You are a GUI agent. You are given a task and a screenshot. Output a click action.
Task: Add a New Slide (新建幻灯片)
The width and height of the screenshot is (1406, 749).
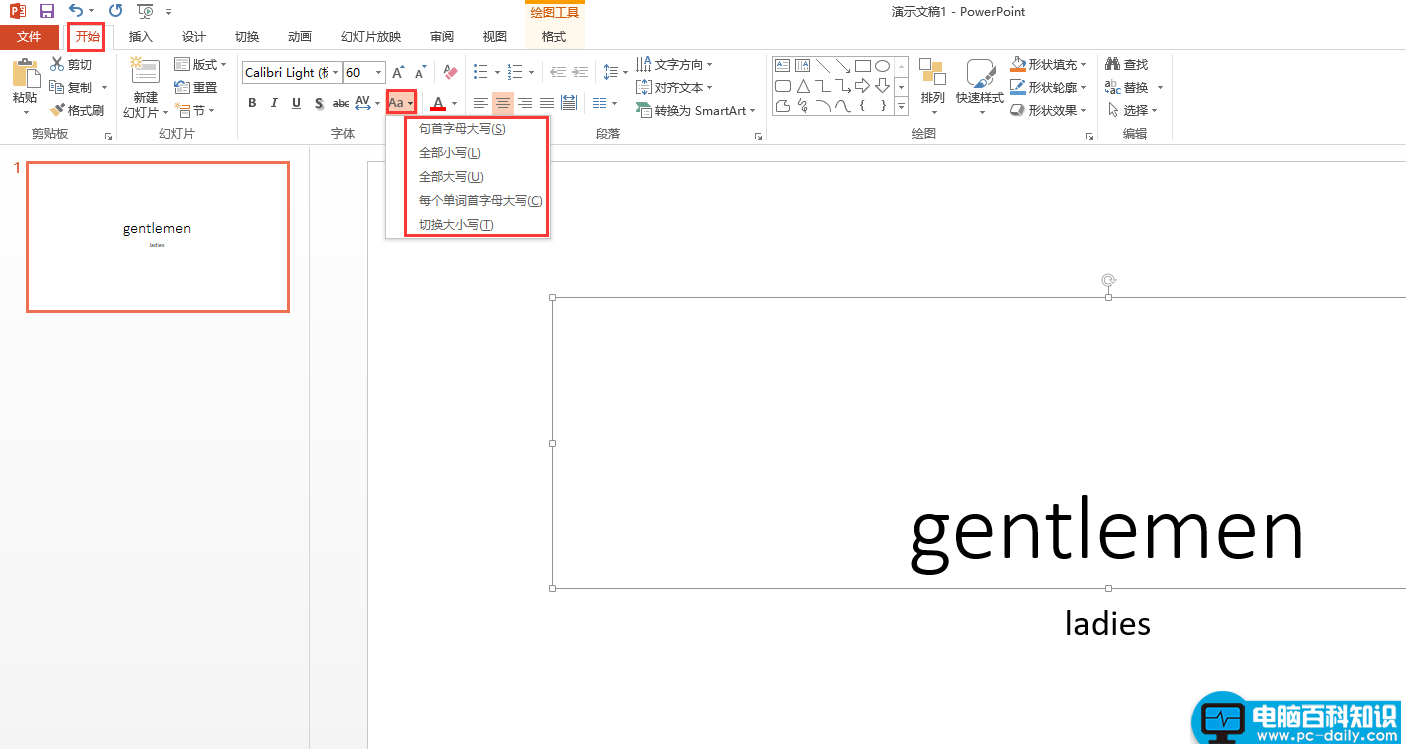[145, 88]
